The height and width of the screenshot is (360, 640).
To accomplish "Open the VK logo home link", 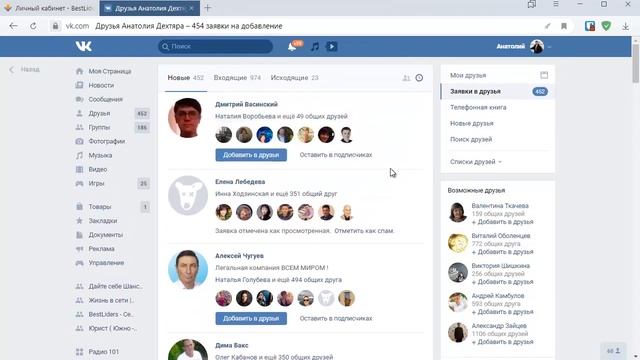I will tap(84, 47).
